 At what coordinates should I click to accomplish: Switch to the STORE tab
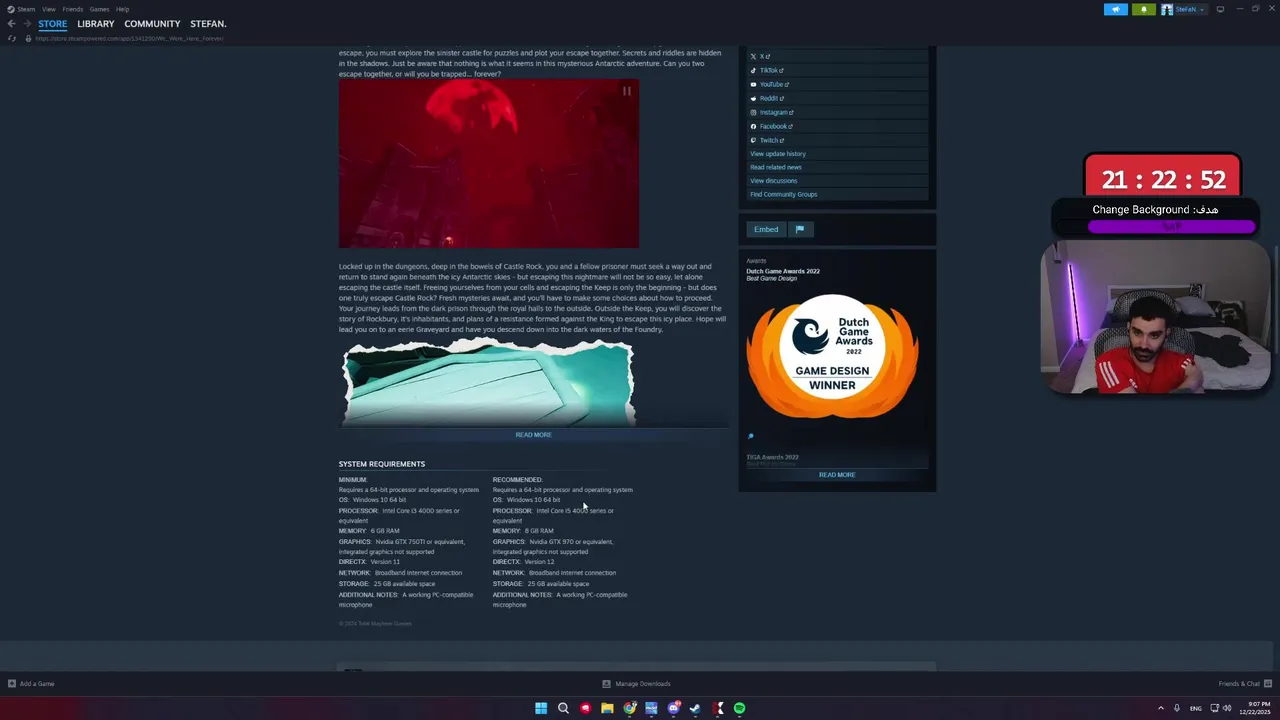53,24
